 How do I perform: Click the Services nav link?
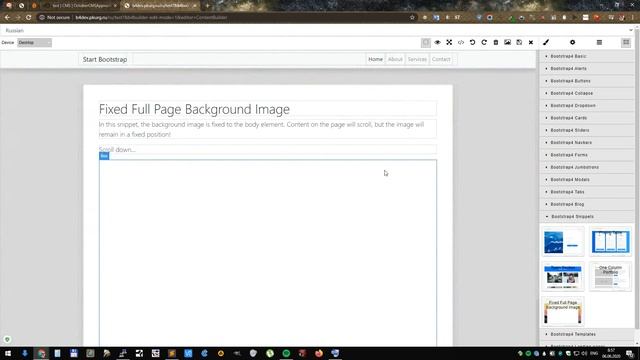coord(417,59)
